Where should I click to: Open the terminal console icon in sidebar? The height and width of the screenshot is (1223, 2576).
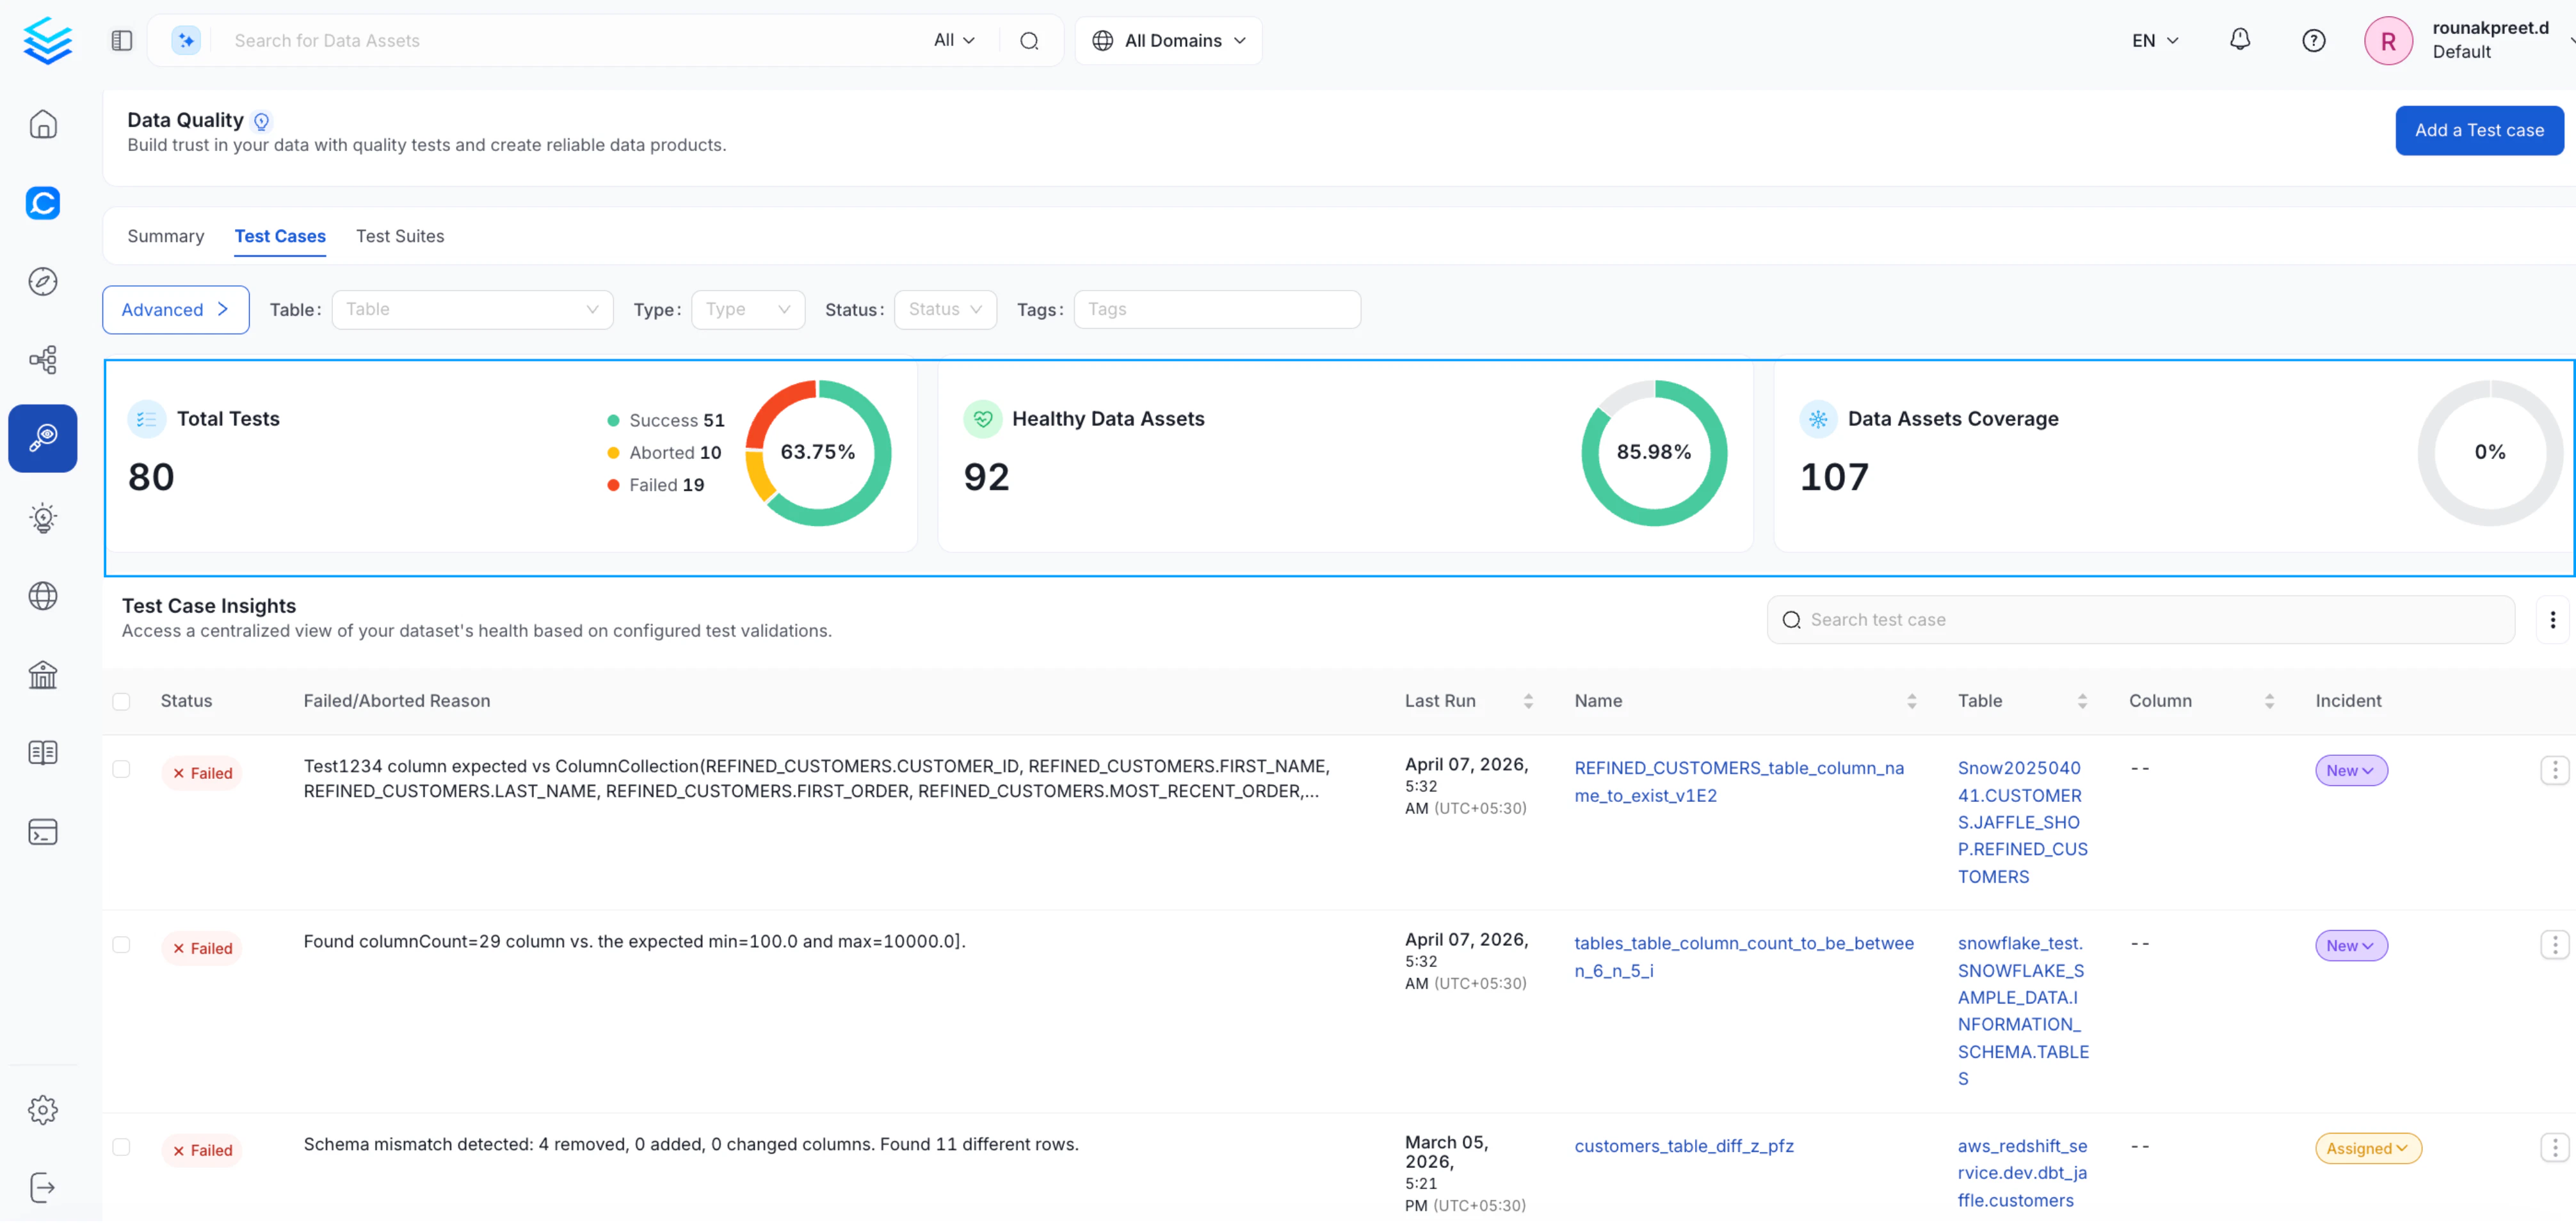[43, 831]
